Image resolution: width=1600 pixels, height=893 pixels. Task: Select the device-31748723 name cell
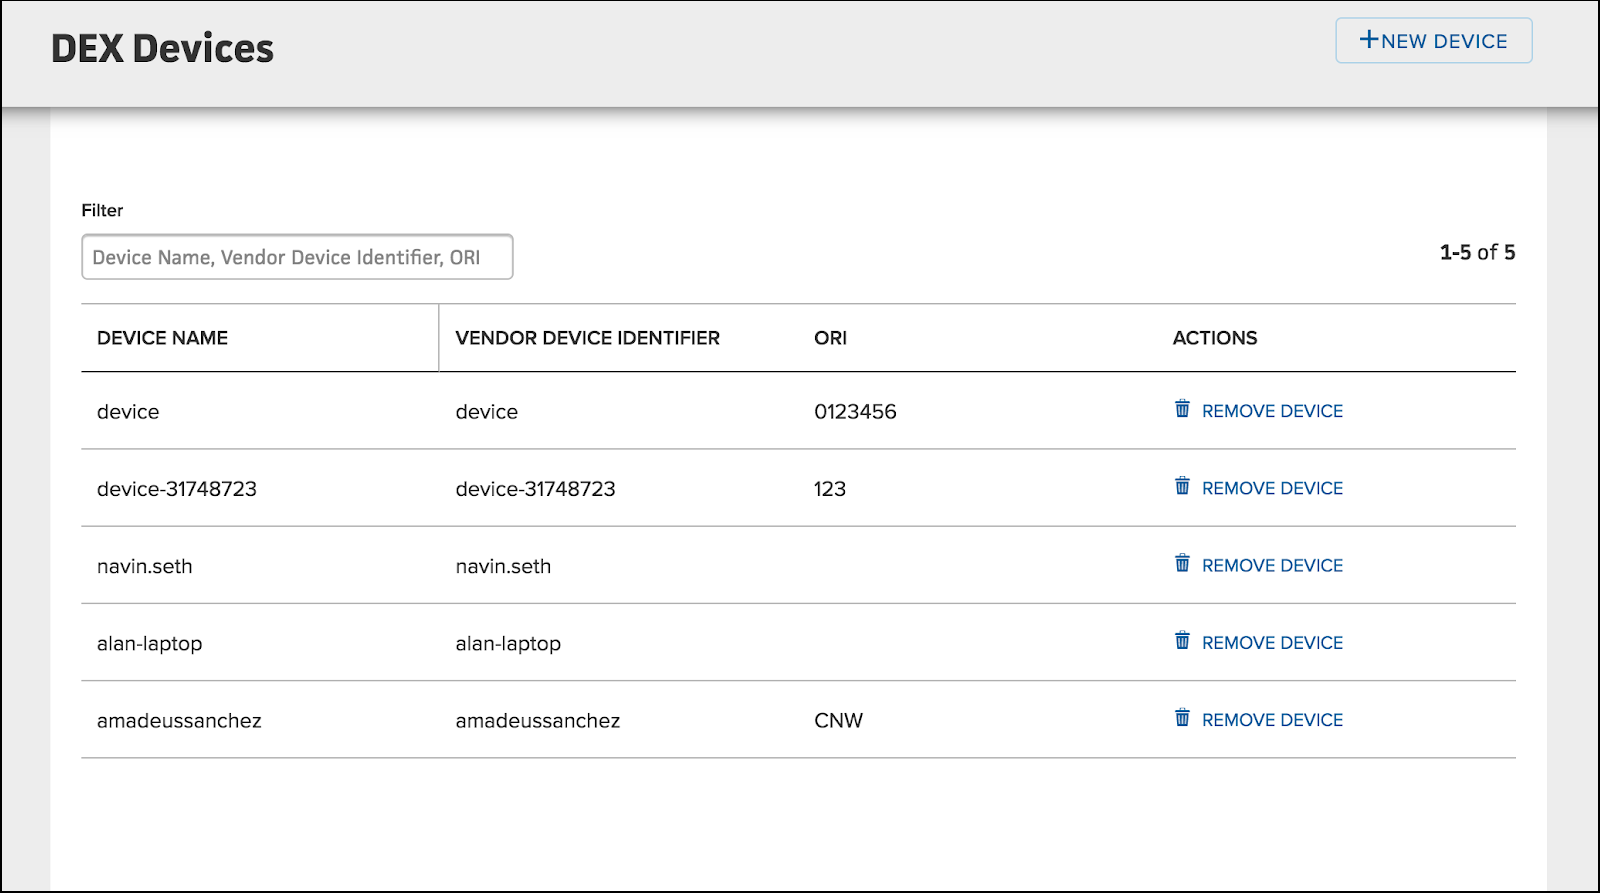[177, 489]
